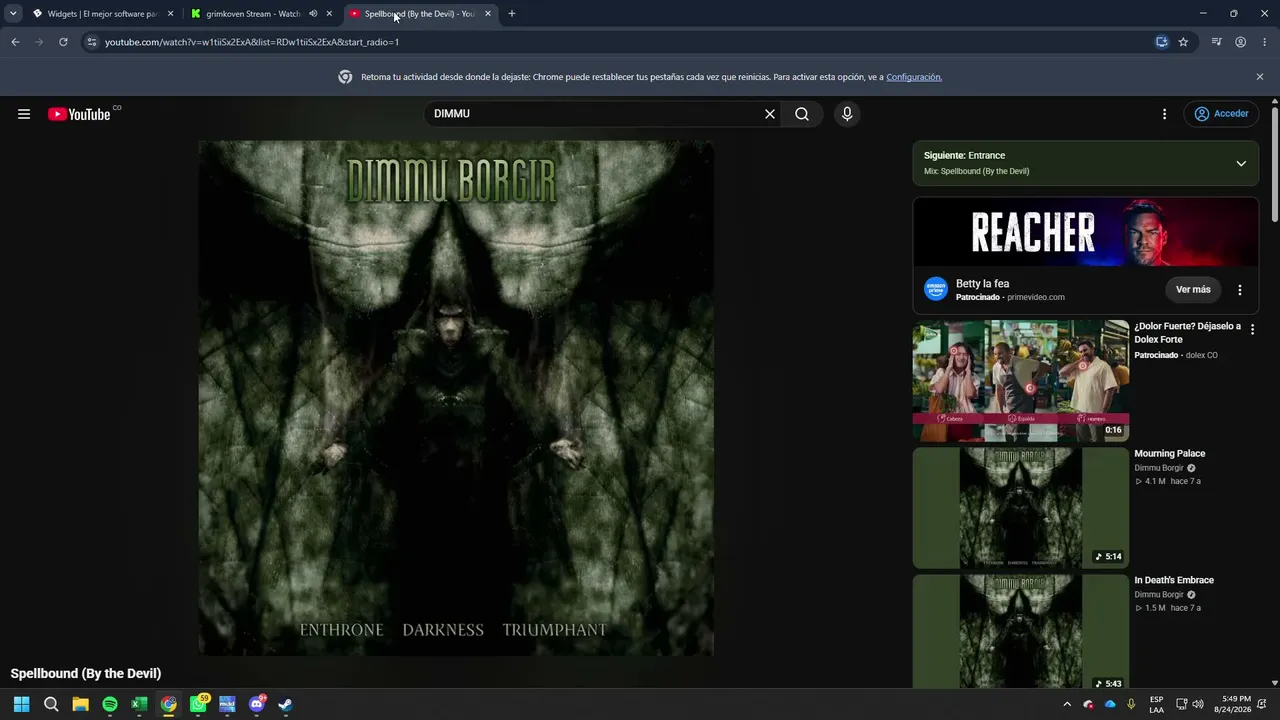Run search with magnifier button
The width and height of the screenshot is (1280, 720).
pos(802,114)
